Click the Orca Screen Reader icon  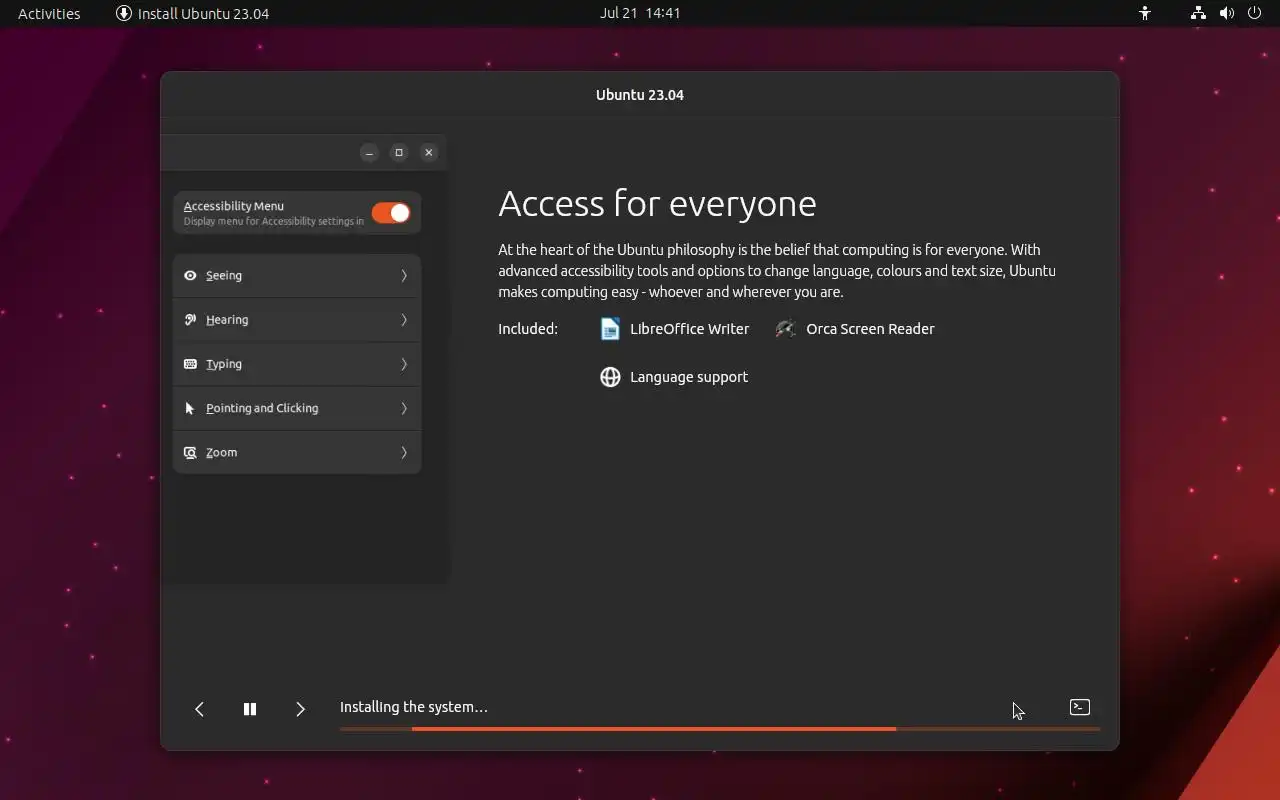(786, 329)
